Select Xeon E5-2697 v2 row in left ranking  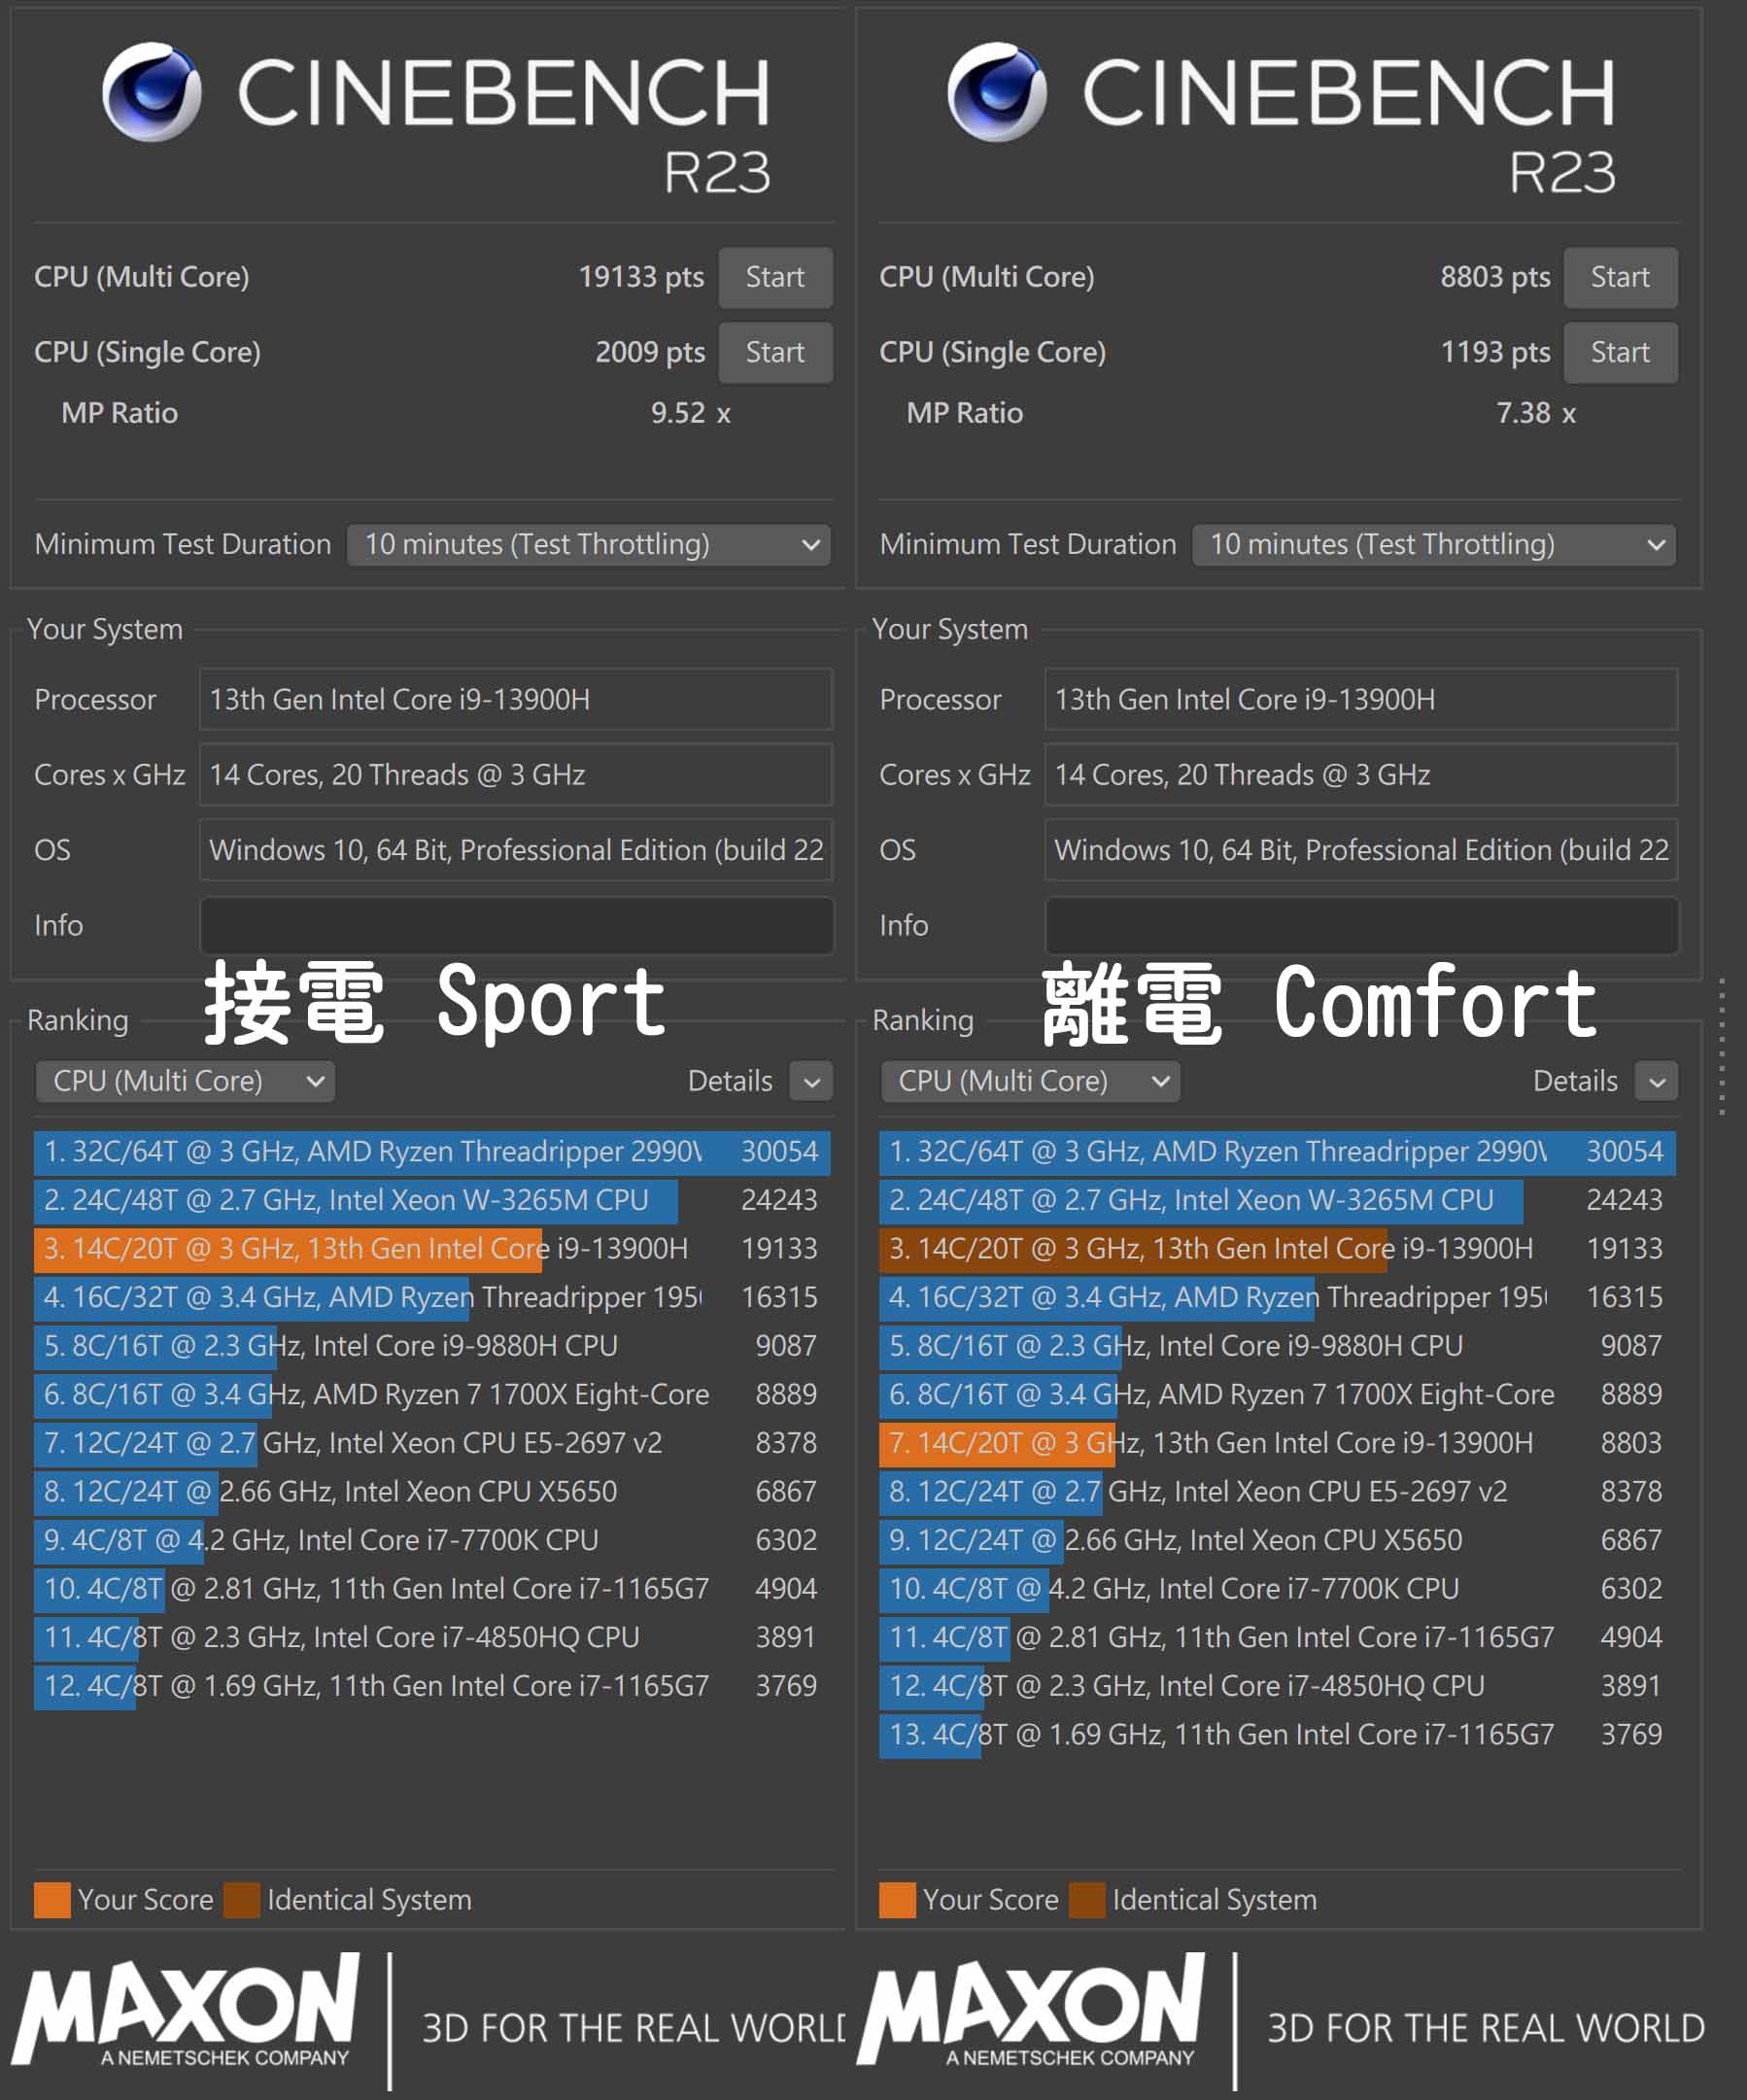432,1444
